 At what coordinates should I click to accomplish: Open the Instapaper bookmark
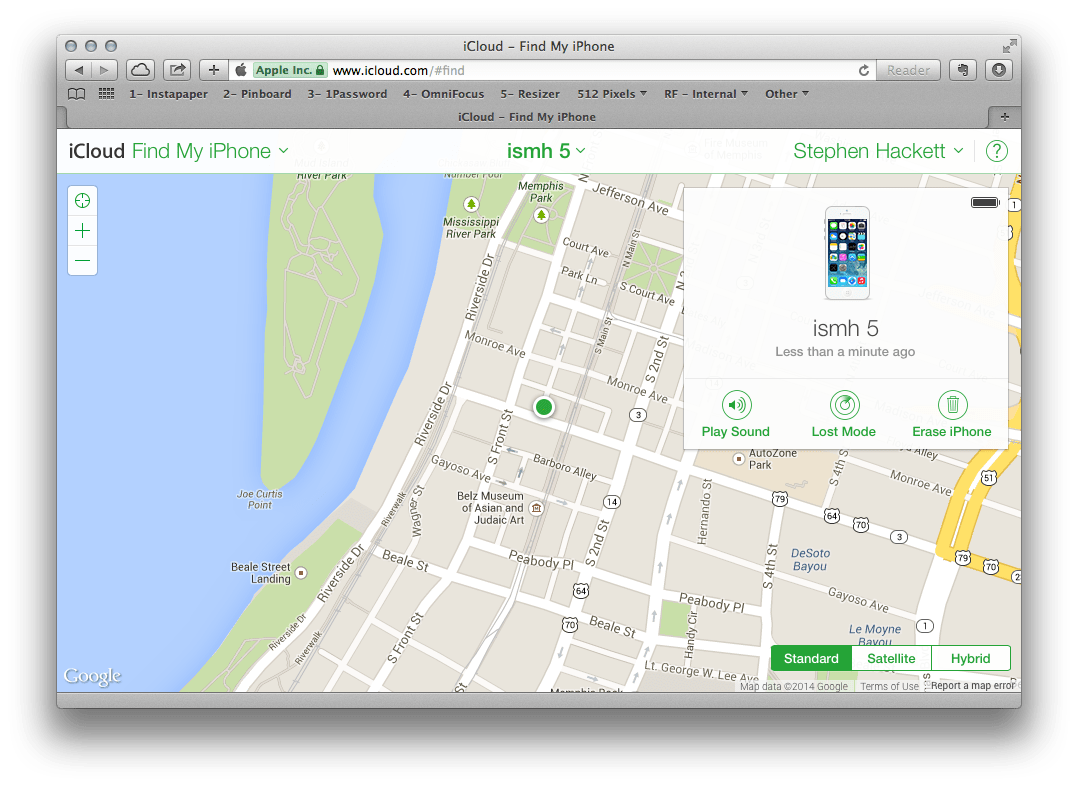tap(168, 93)
